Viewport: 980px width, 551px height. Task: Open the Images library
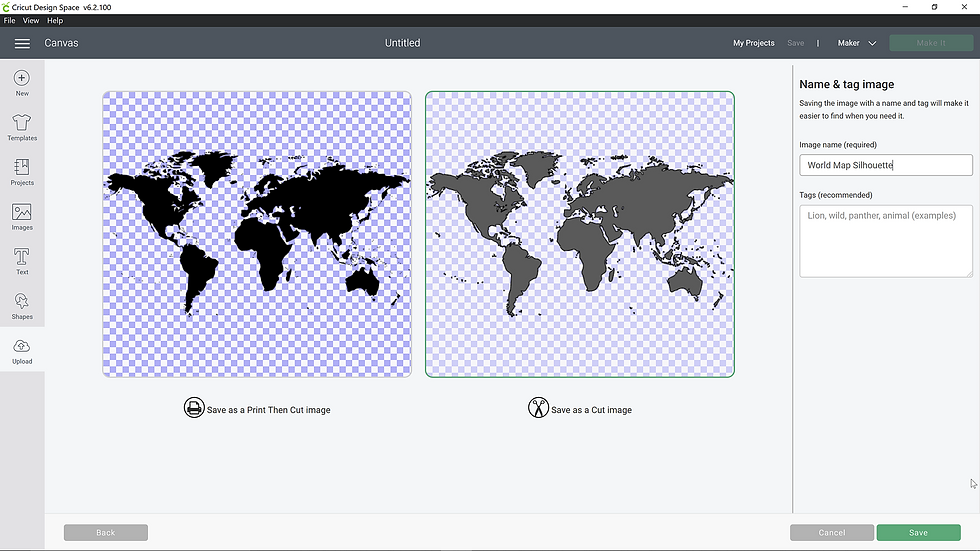pos(22,217)
